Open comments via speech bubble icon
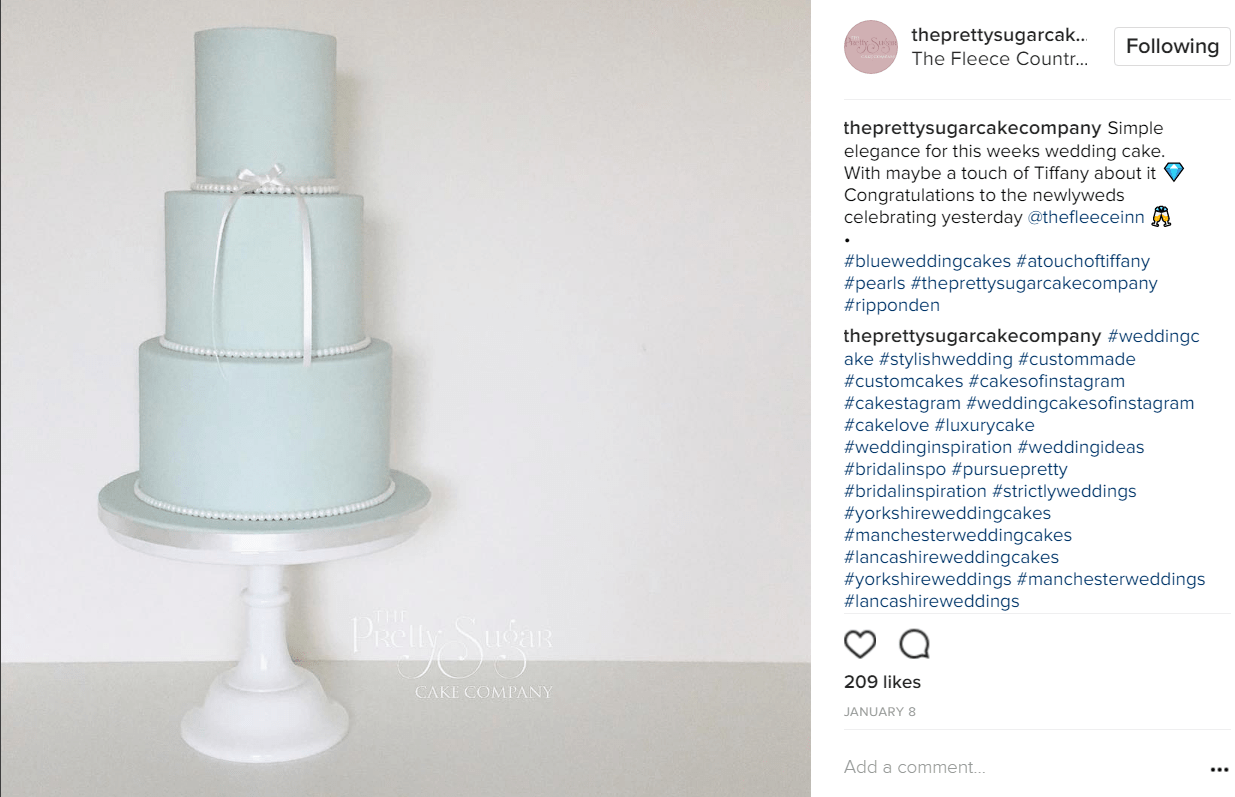Screen dimensions: 1235x797 click(914, 644)
